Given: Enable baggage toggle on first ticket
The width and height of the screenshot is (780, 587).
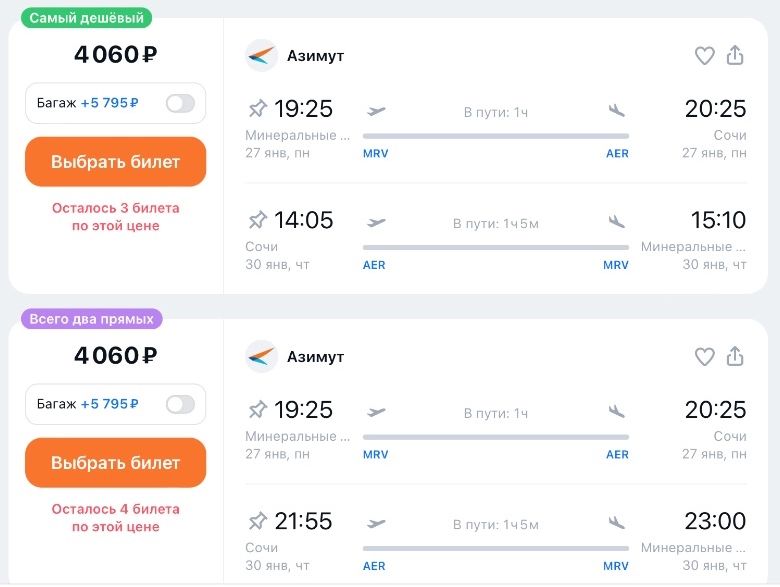Looking at the screenshot, I should click(x=180, y=103).
